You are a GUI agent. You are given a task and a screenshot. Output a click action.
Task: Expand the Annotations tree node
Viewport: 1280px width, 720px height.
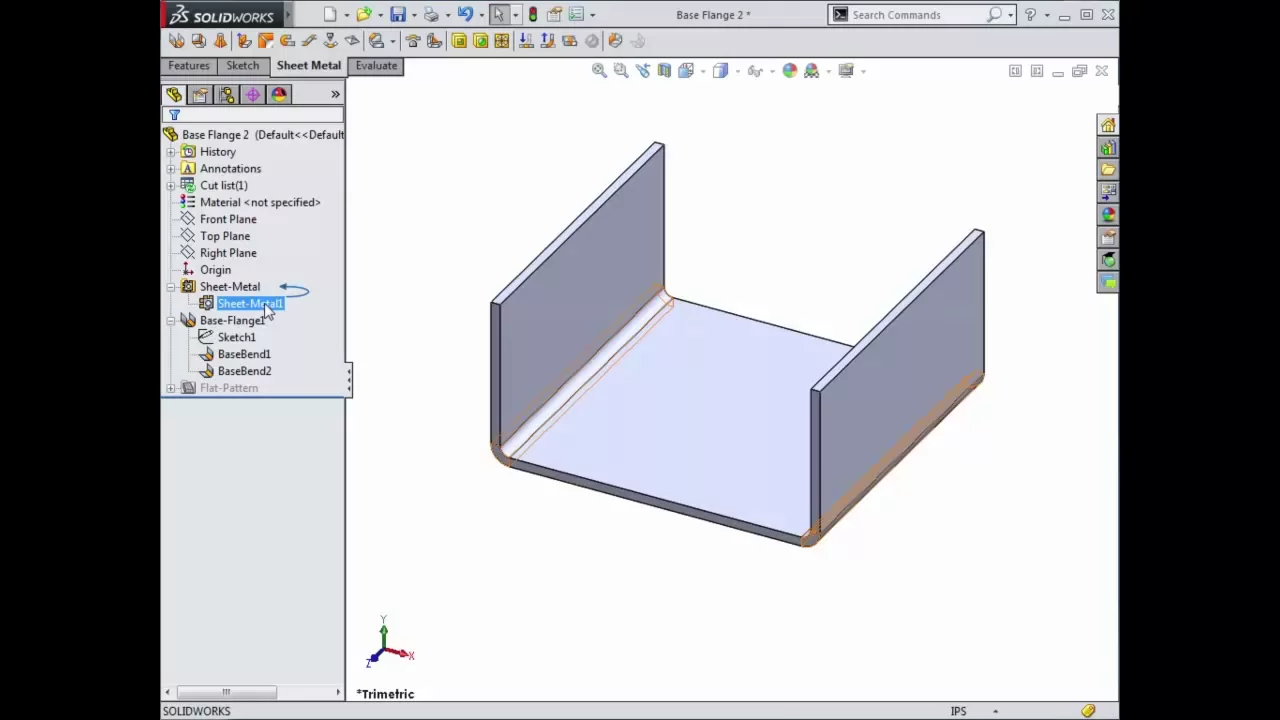pos(171,169)
